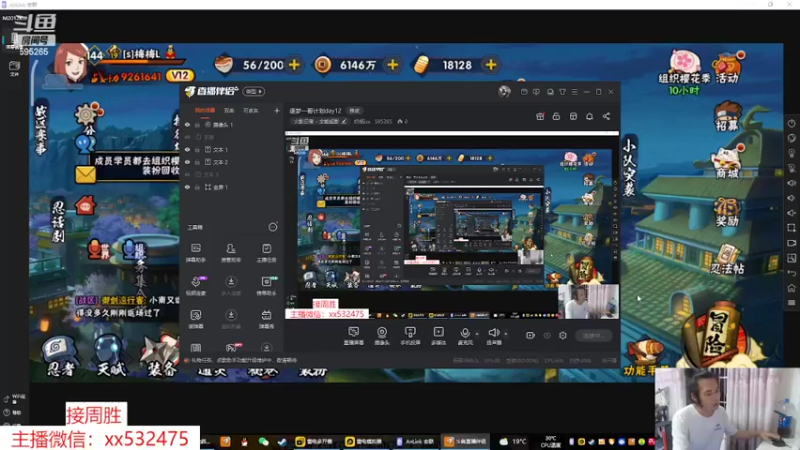Viewport: 800px width, 450px height.
Task: Click the start-live button at bottom right
Action: coord(594,335)
